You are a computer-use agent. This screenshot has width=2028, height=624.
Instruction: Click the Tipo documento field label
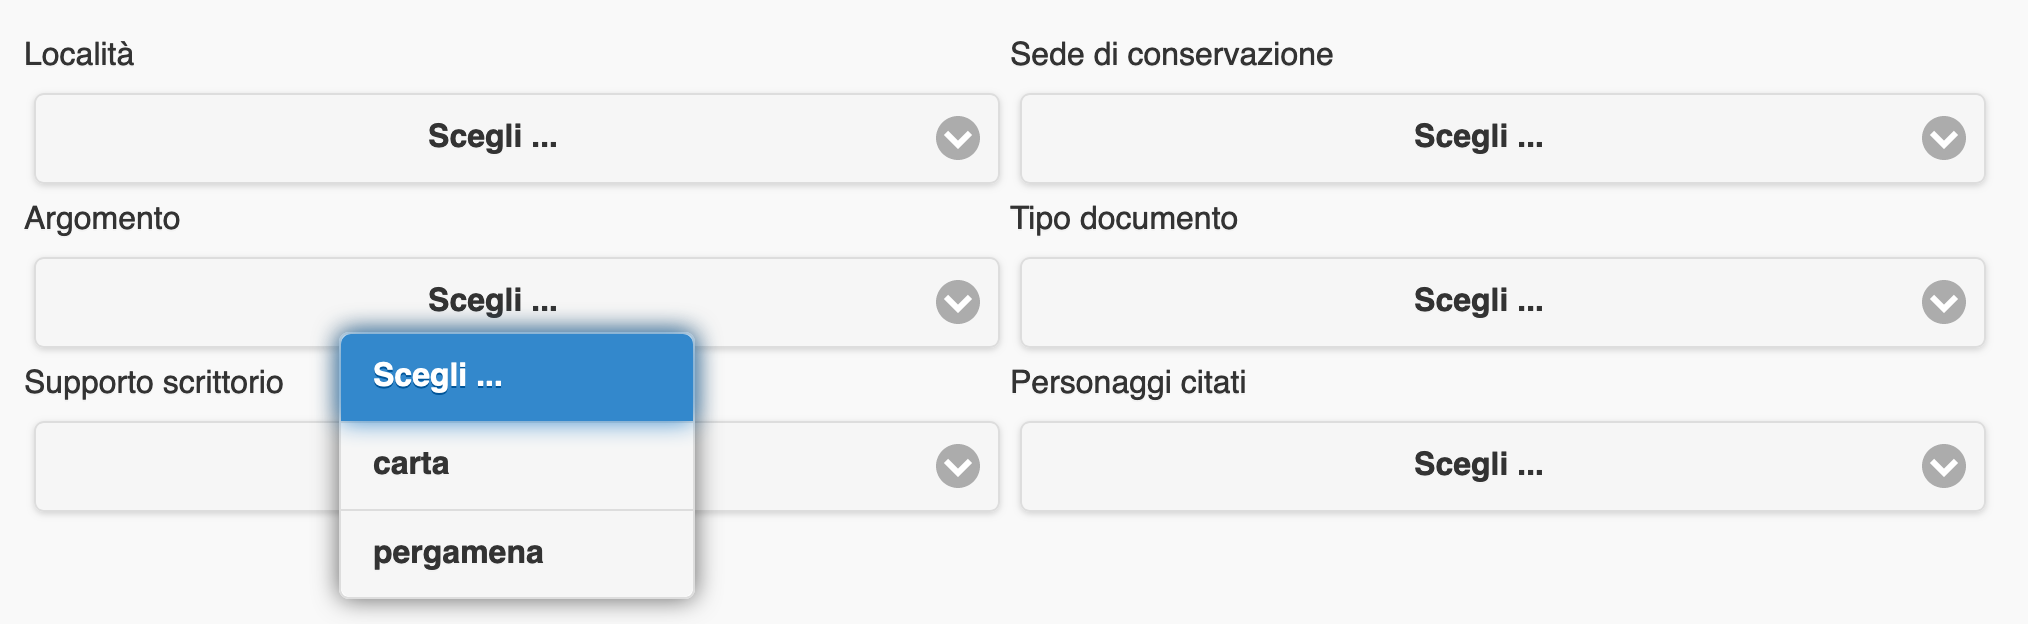point(1124,219)
